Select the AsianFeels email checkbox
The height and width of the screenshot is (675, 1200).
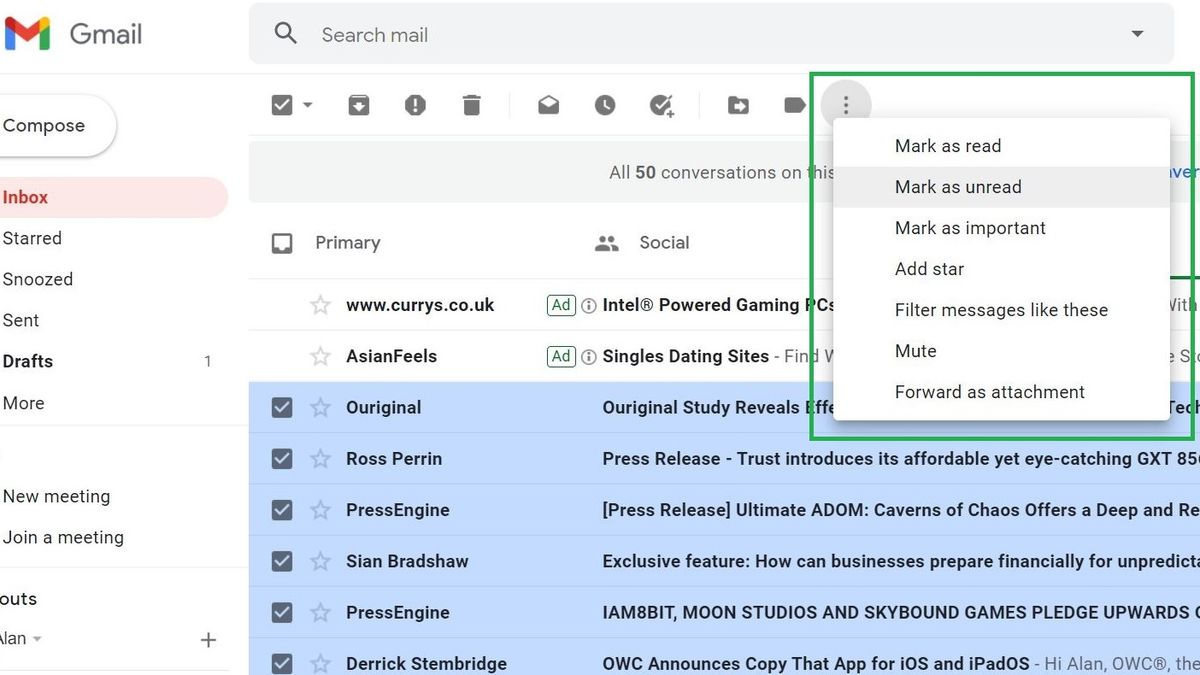pos(282,356)
